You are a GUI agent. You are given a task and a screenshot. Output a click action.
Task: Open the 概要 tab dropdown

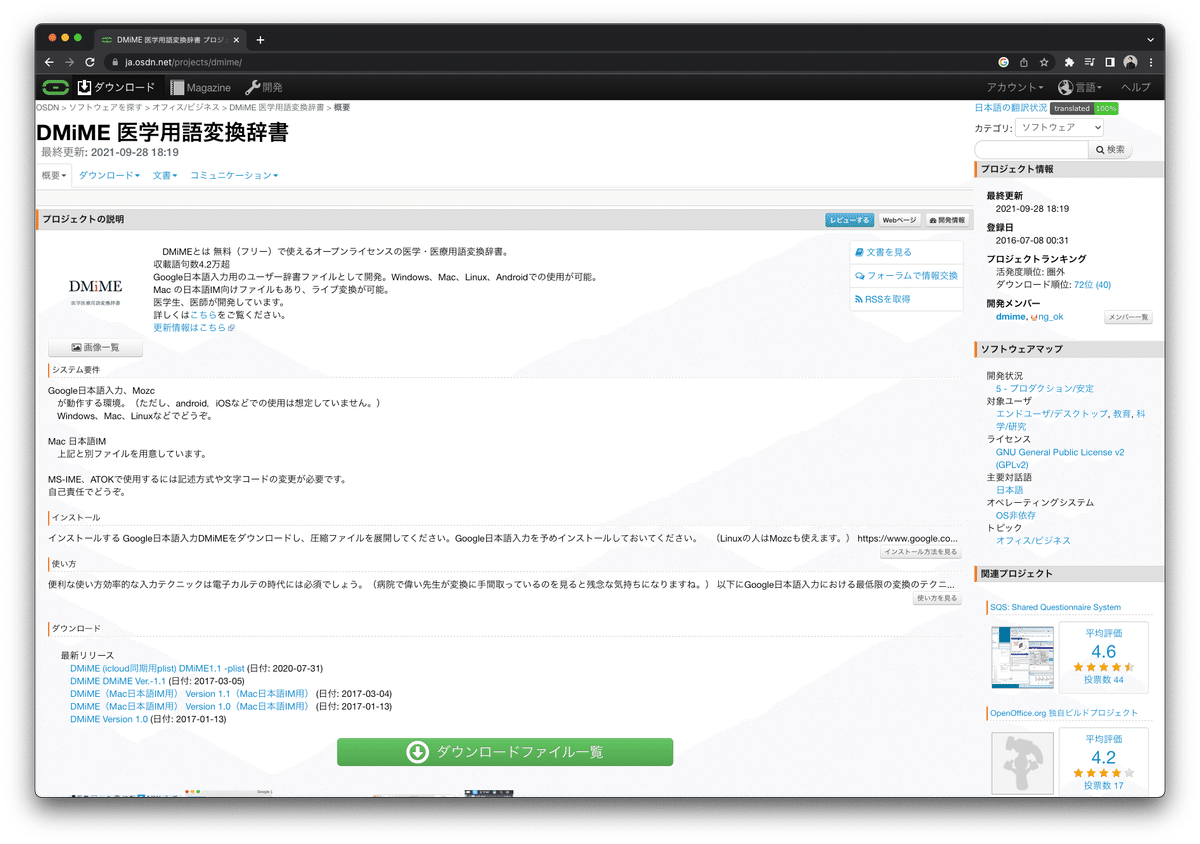(54, 175)
